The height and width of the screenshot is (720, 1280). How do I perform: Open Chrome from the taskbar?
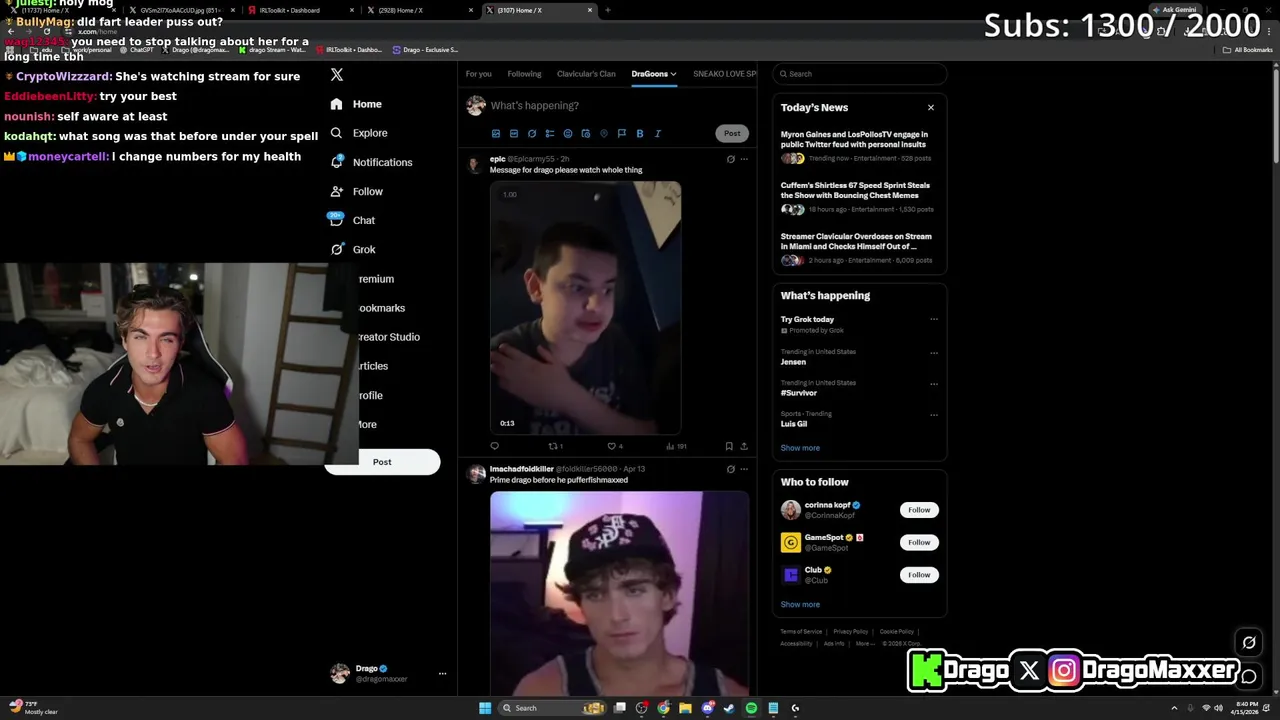[x=664, y=708]
